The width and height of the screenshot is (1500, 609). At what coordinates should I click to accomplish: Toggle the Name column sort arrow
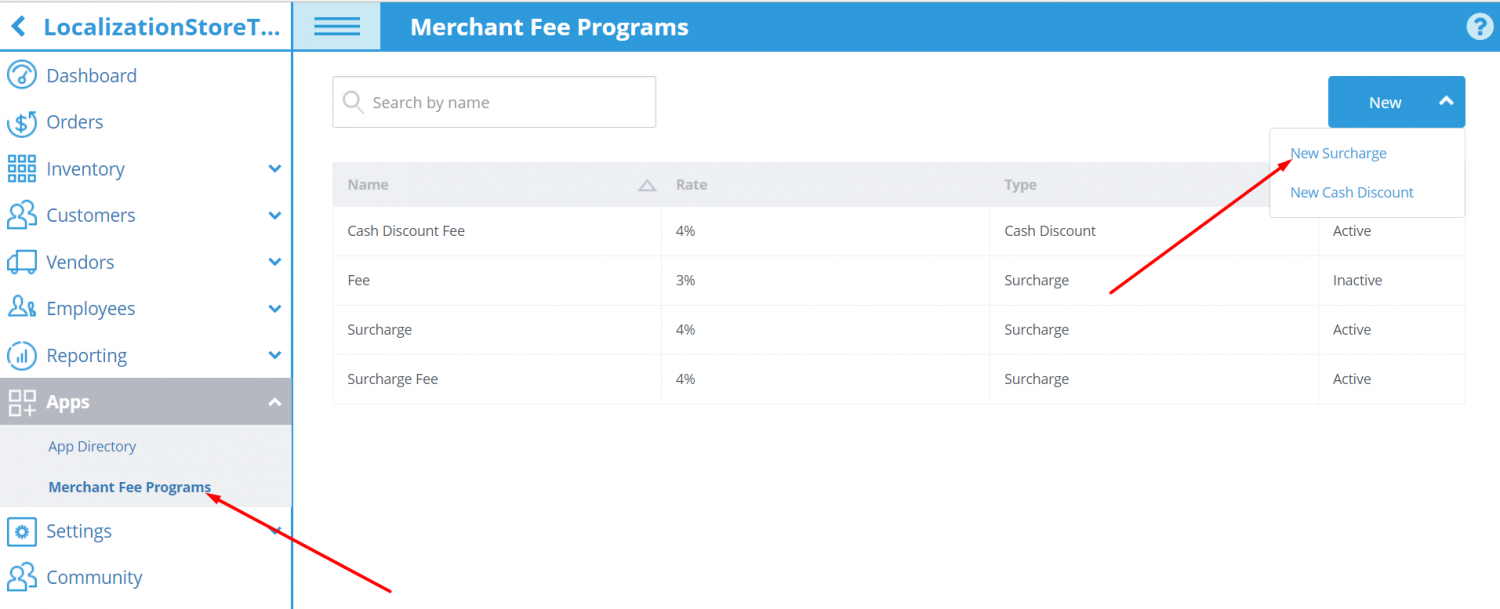click(x=646, y=184)
